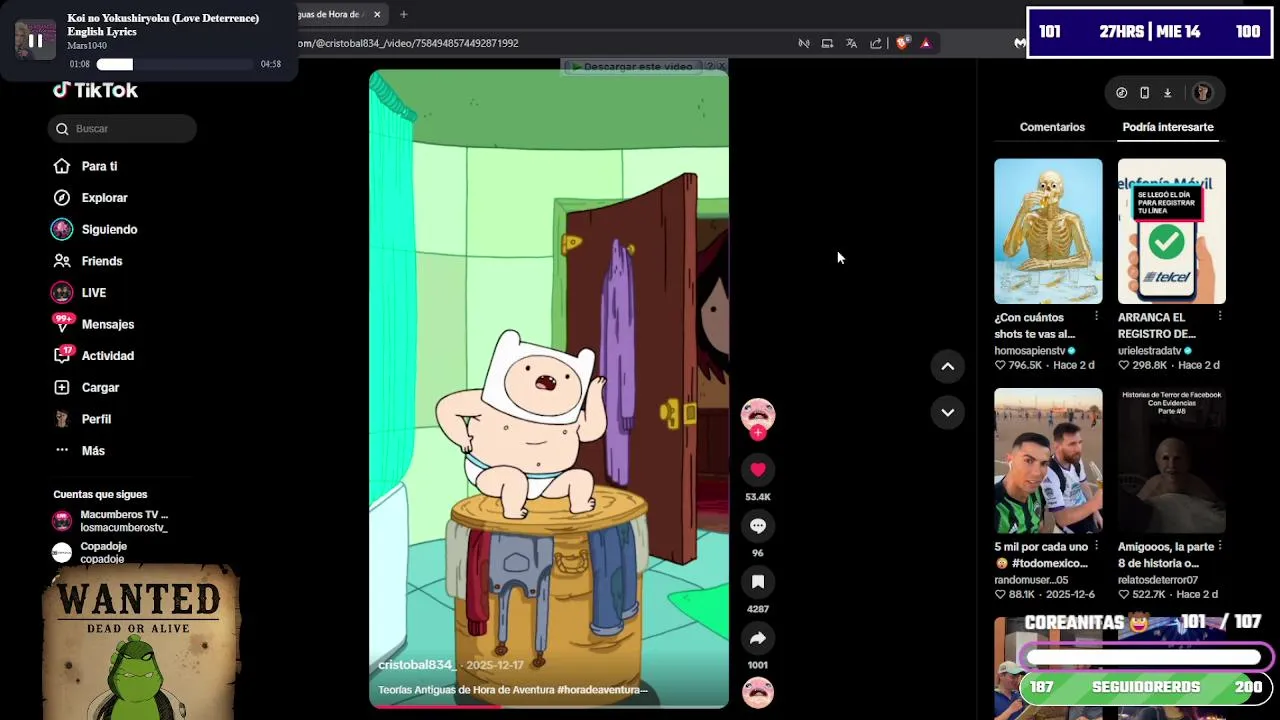Open the desktop app download icon
This screenshot has width=1280, height=720.
(x=1167, y=93)
